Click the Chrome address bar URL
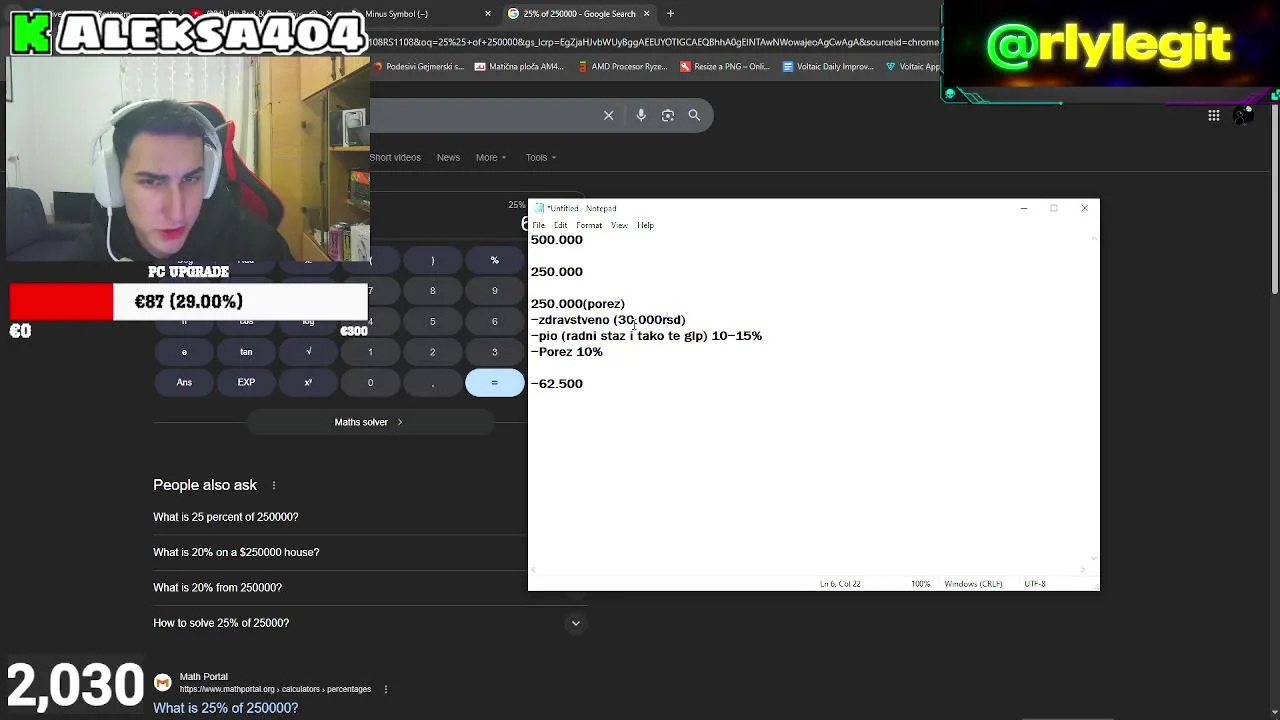1280x720 pixels. point(655,42)
